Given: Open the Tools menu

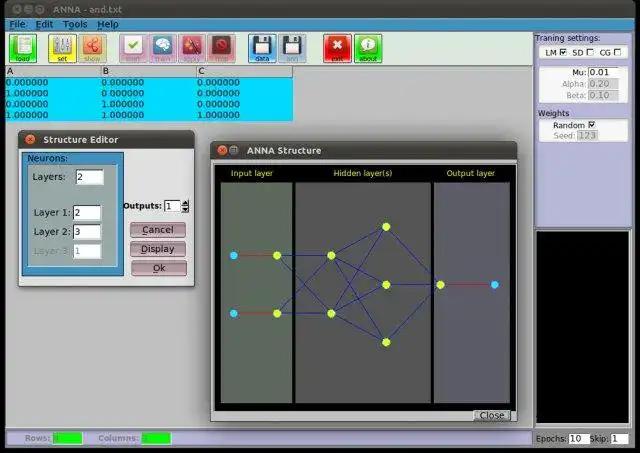Looking at the screenshot, I should pyautogui.click(x=75, y=24).
